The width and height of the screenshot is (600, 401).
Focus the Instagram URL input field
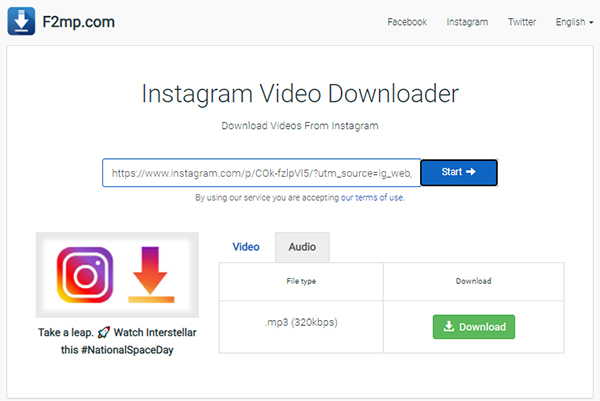[261, 173]
